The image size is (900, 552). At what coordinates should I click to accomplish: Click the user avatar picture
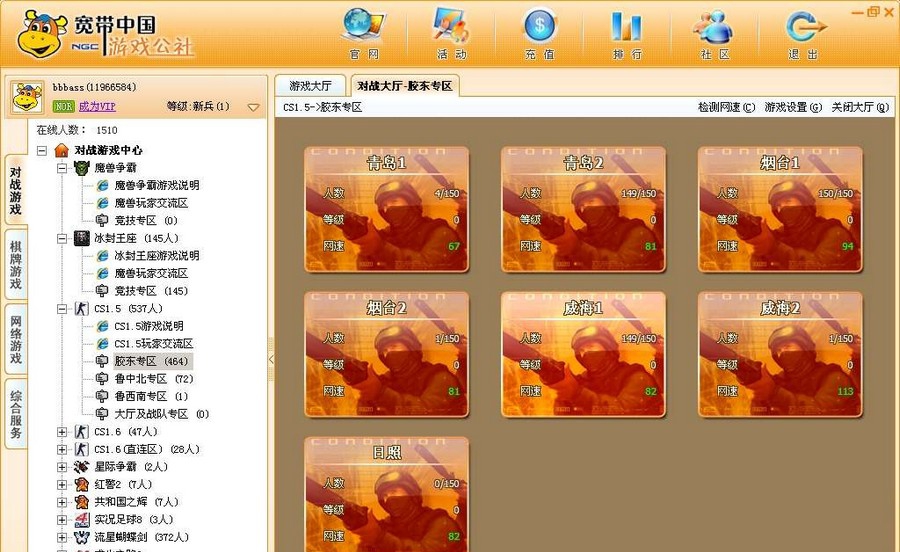27,97
